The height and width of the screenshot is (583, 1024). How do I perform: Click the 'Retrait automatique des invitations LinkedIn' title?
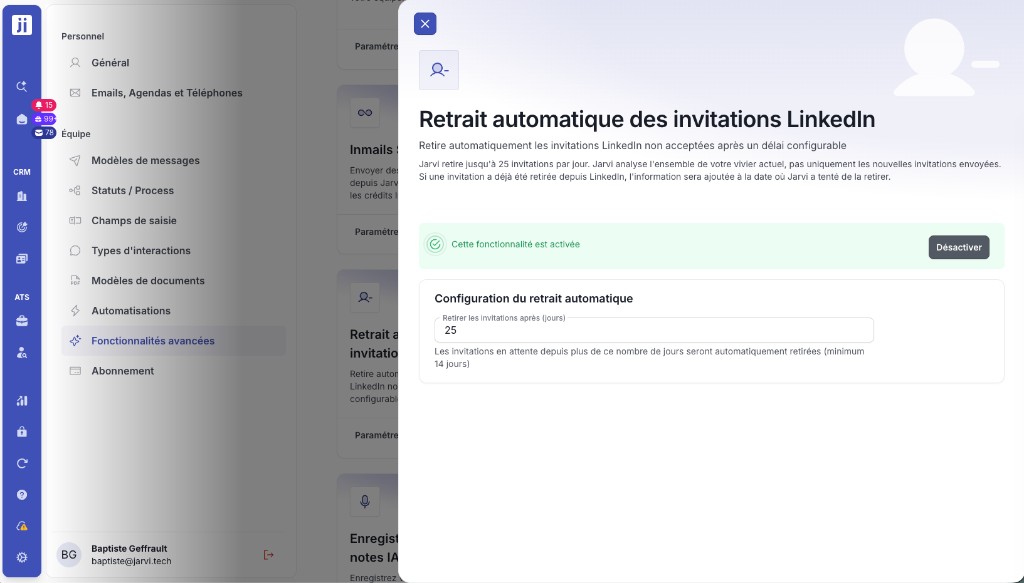click(647, 119)
